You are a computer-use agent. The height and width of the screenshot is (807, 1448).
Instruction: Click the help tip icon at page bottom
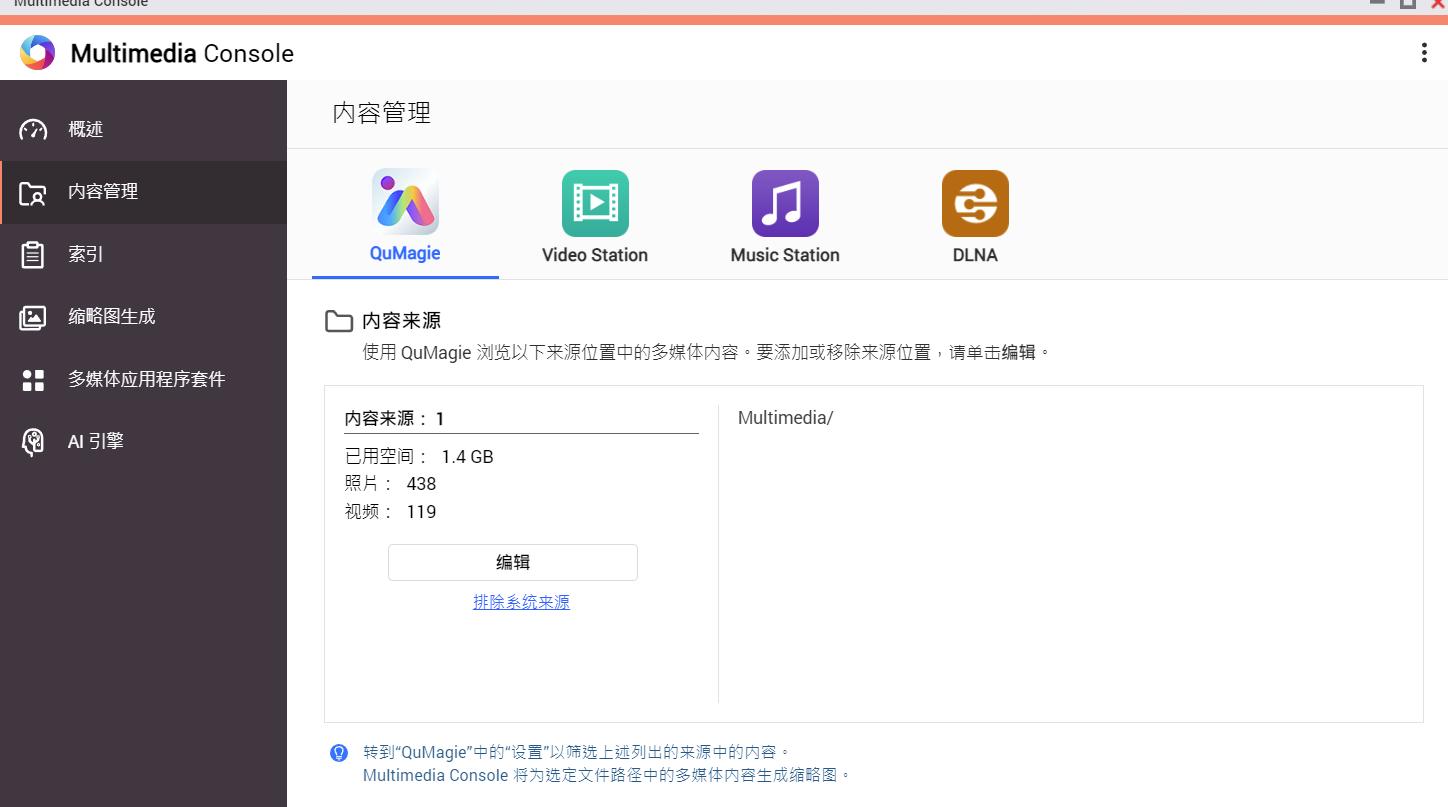pos(338,751)
